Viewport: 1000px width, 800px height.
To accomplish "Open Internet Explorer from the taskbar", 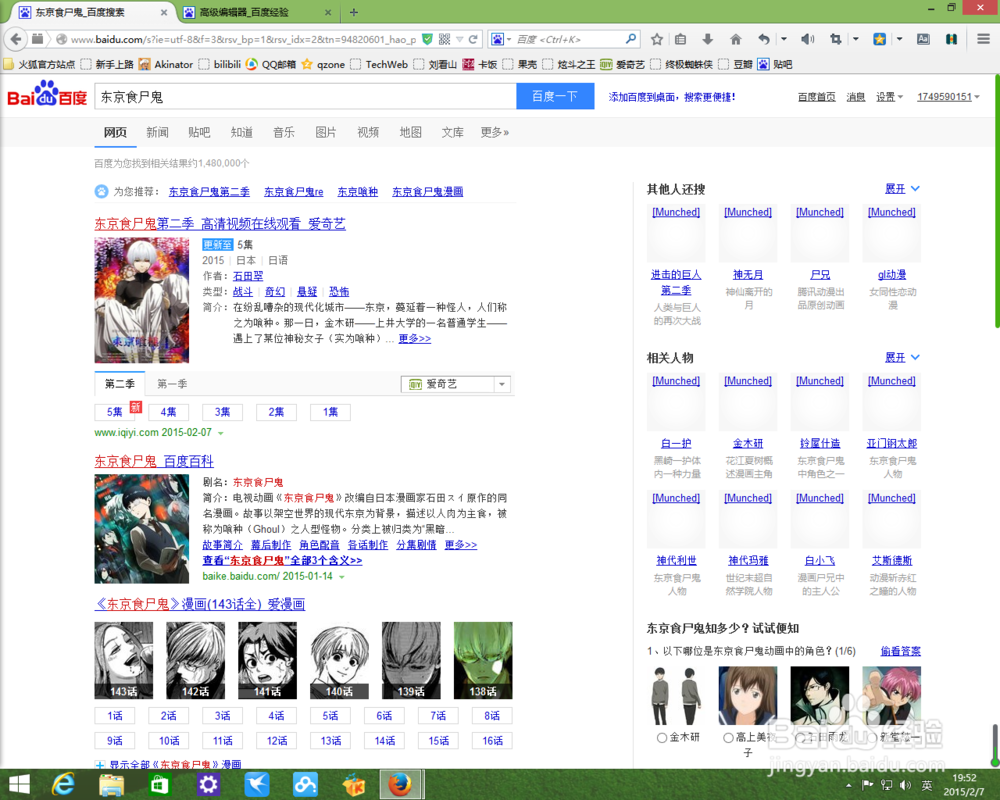I will 63,784.
